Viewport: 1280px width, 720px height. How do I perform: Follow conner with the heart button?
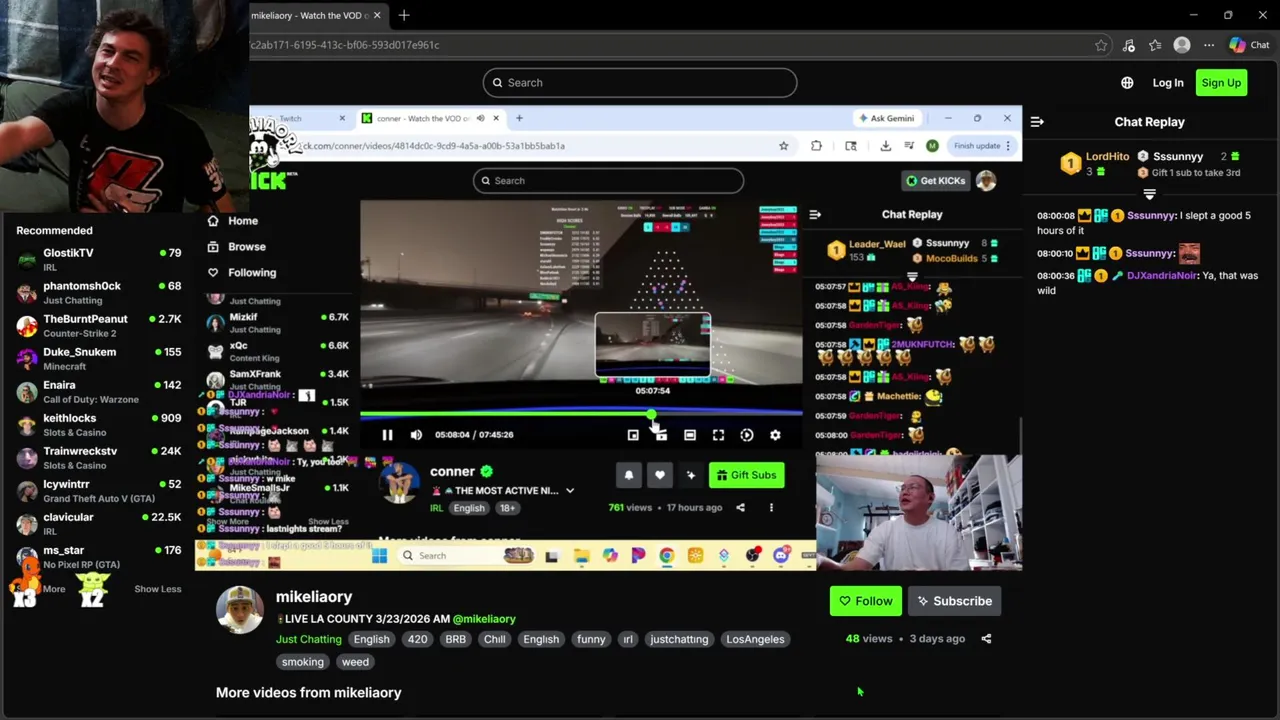(659, 475)
